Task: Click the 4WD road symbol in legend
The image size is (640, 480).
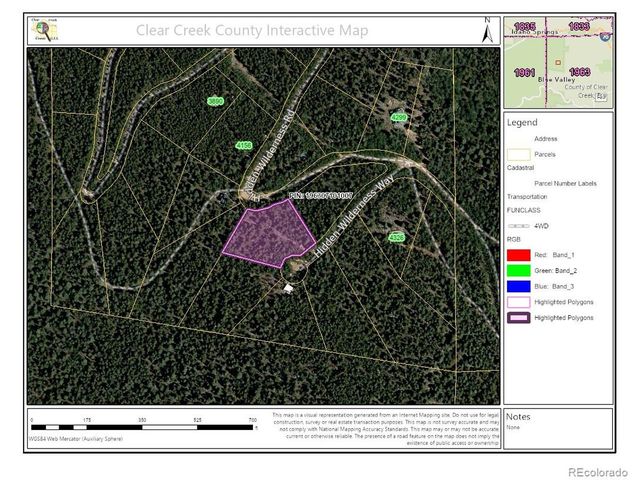Action: [519, 226]
